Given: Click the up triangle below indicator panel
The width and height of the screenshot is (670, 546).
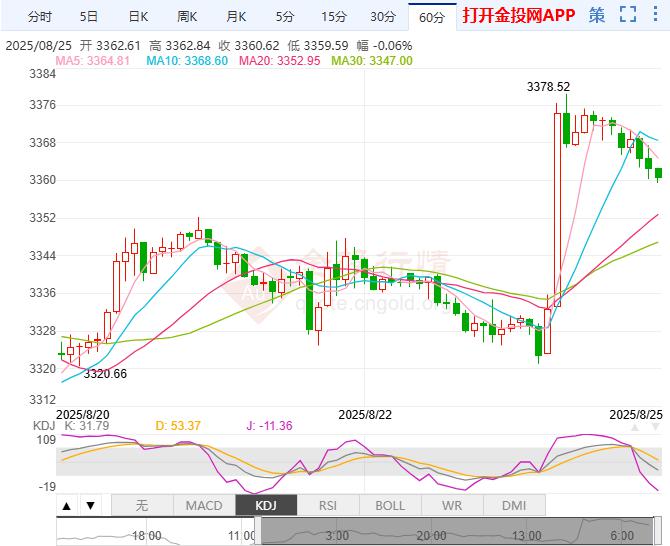Looking at the screenshot, I should tap(67, 506).
